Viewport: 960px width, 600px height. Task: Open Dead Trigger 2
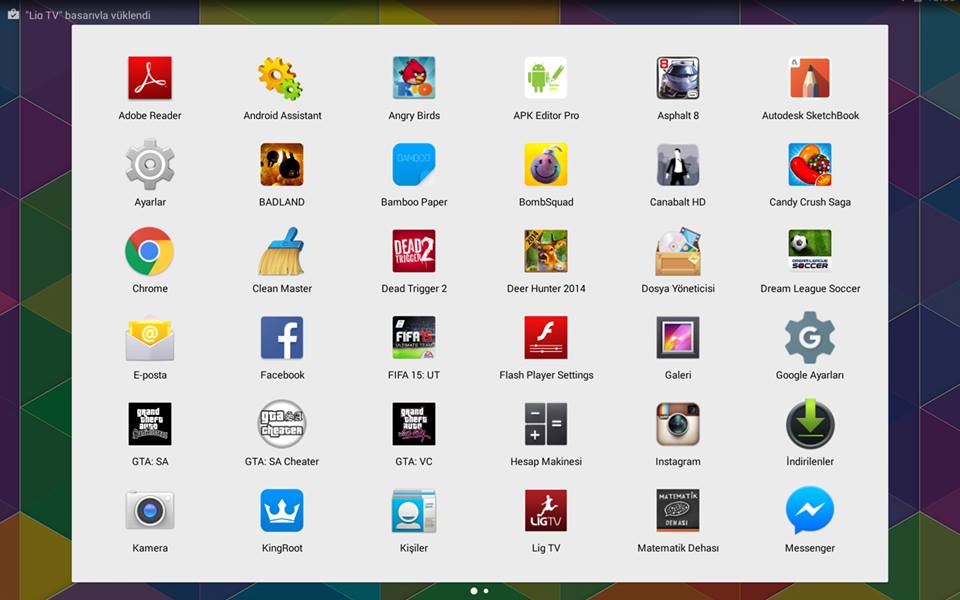[414, 251]
